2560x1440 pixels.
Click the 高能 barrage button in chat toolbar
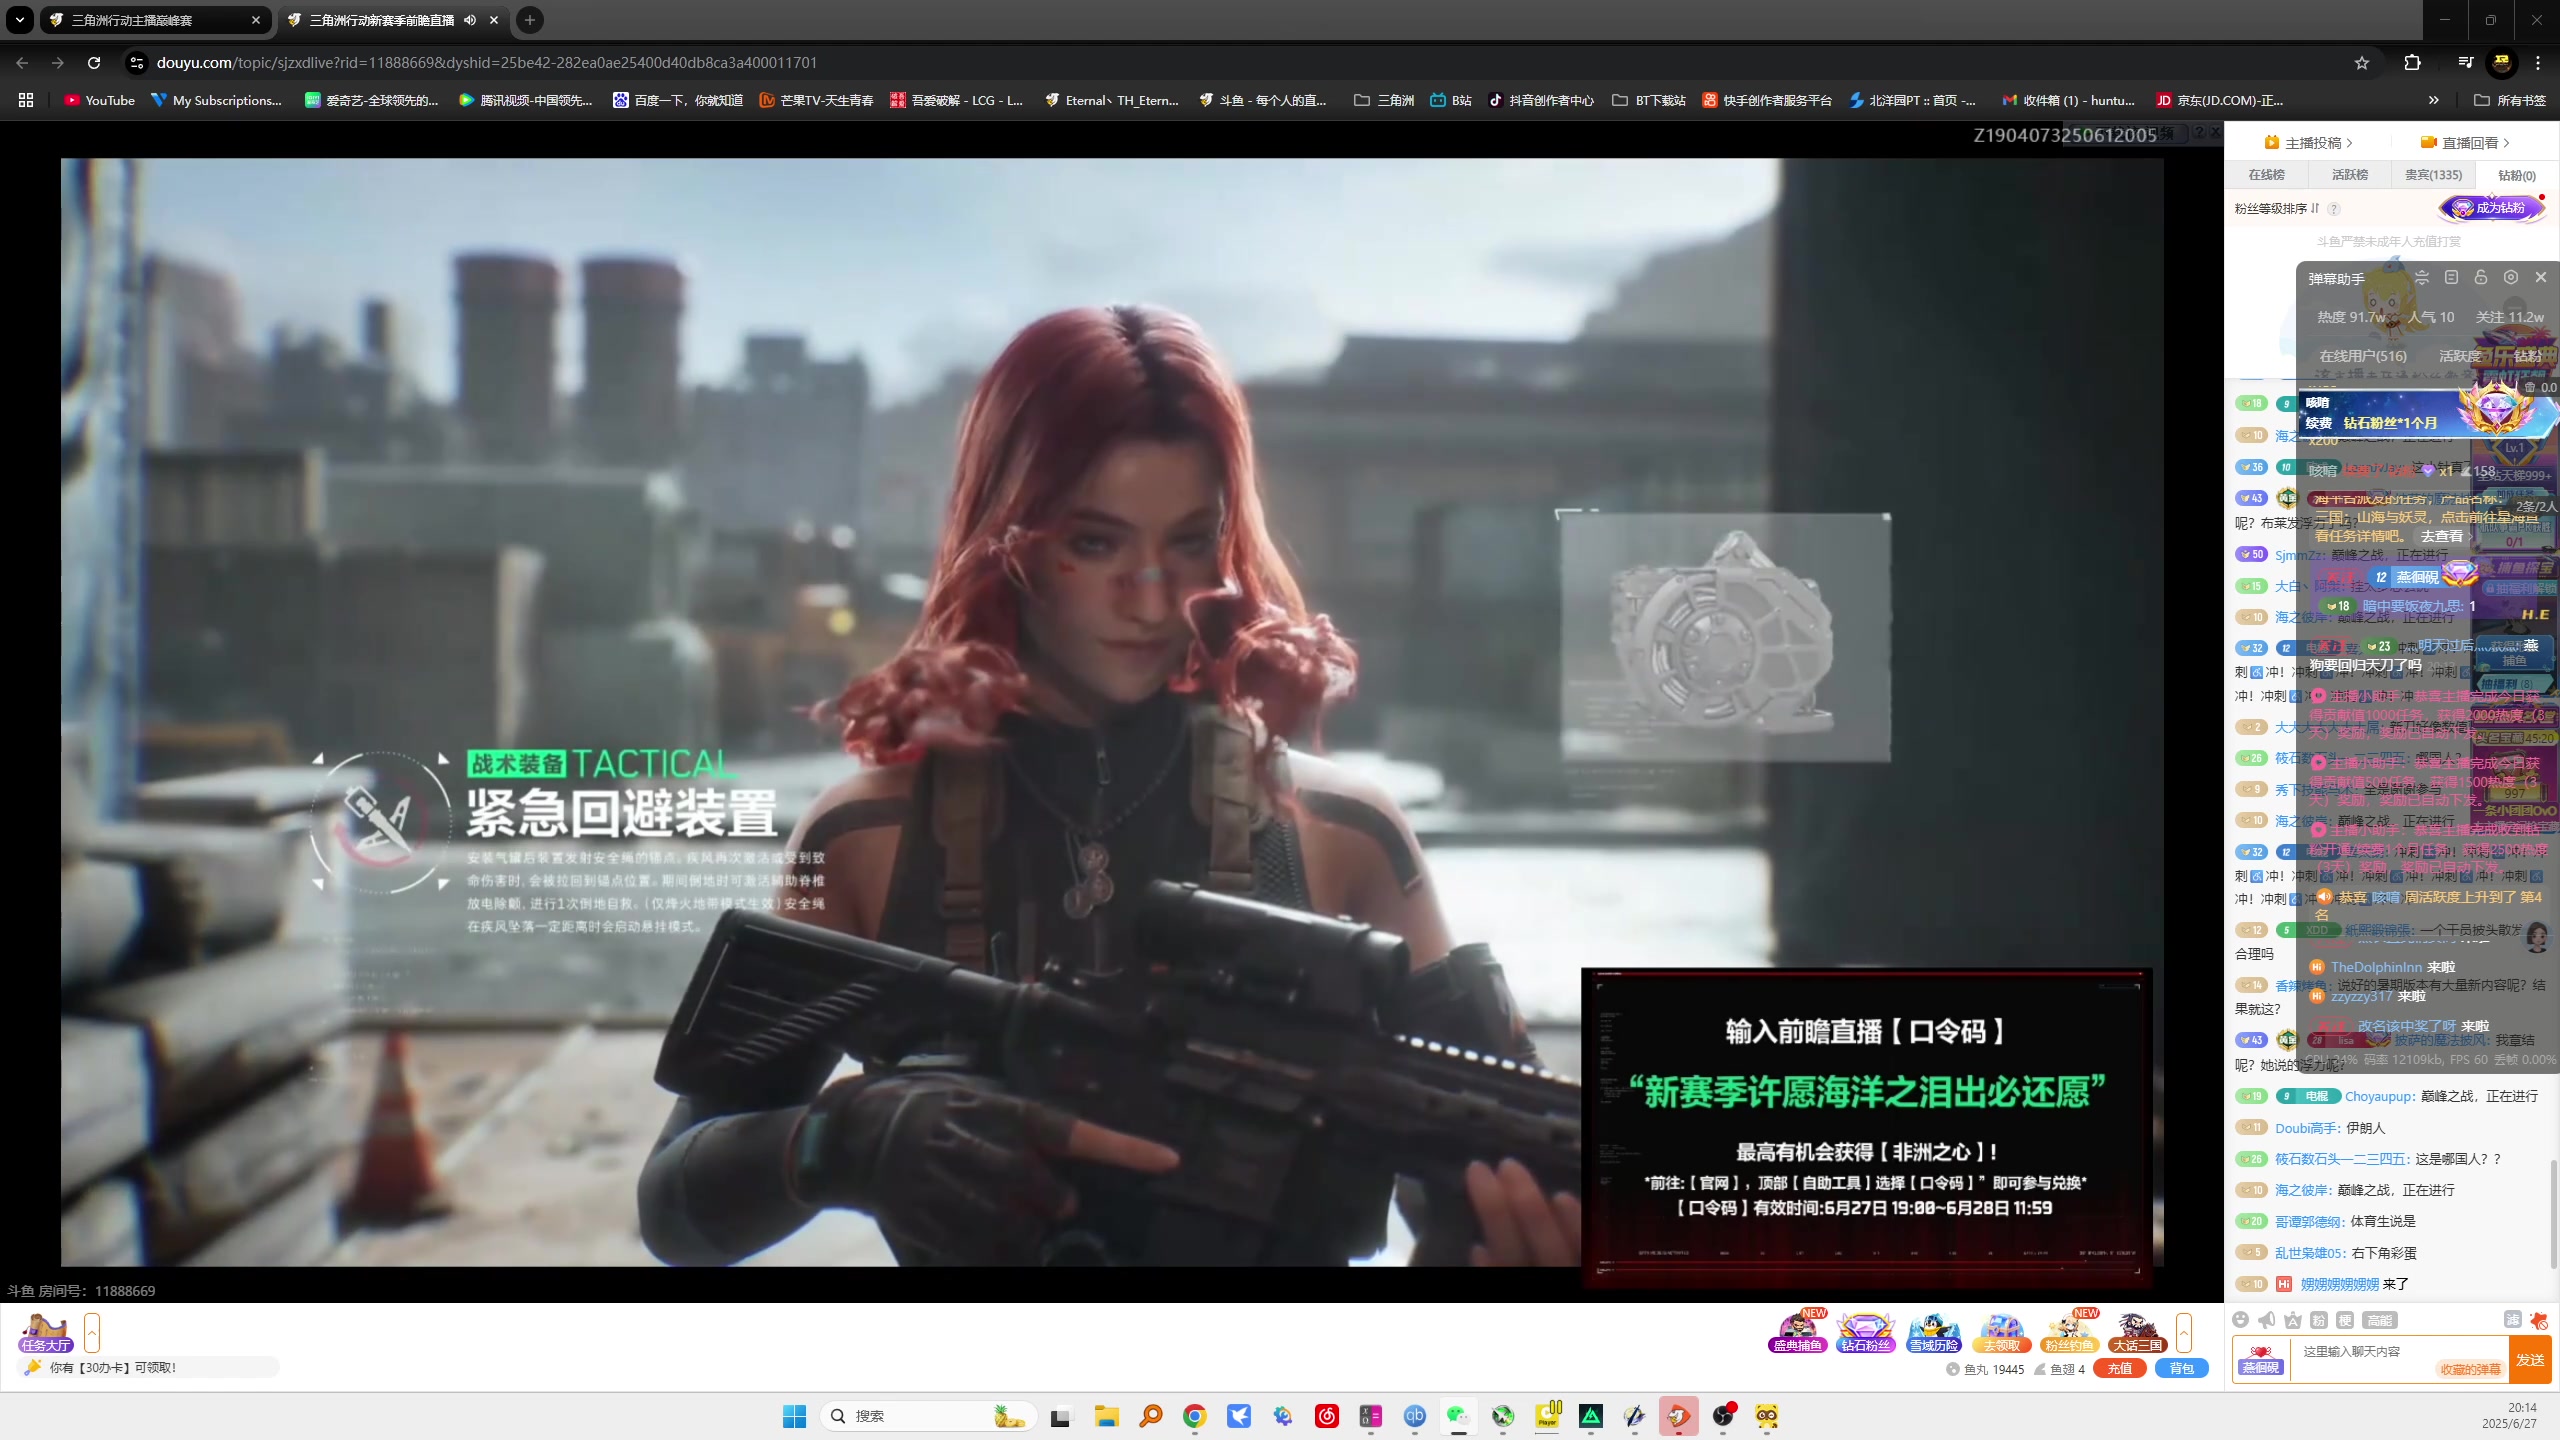click(2380, 1320)
